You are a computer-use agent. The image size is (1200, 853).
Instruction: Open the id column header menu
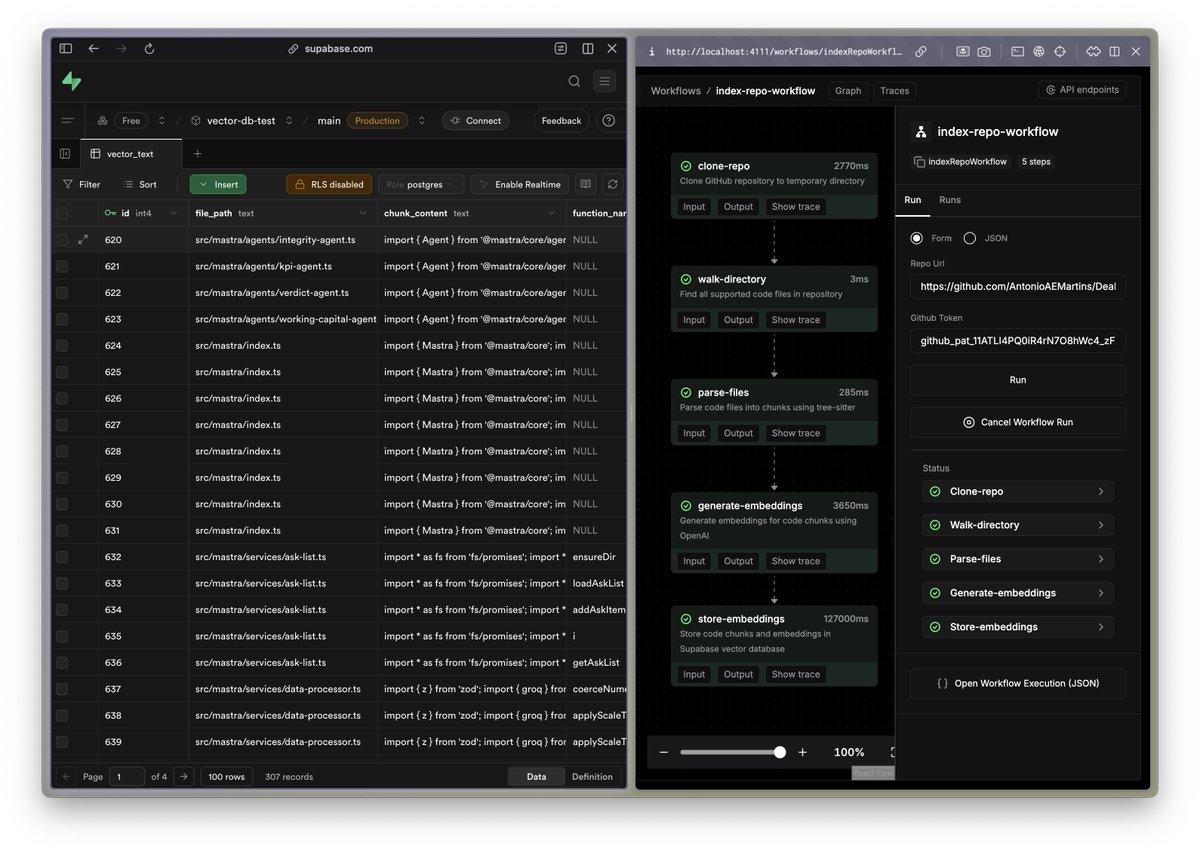pos(173,213)
